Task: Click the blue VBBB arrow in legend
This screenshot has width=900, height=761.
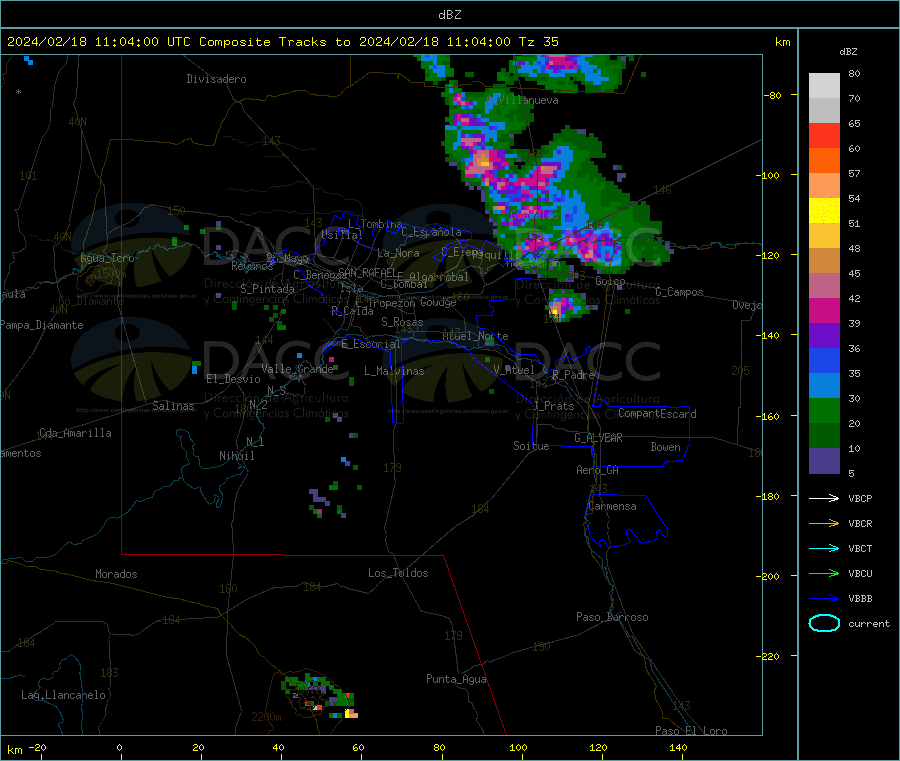Action: (x=824, y=598)
